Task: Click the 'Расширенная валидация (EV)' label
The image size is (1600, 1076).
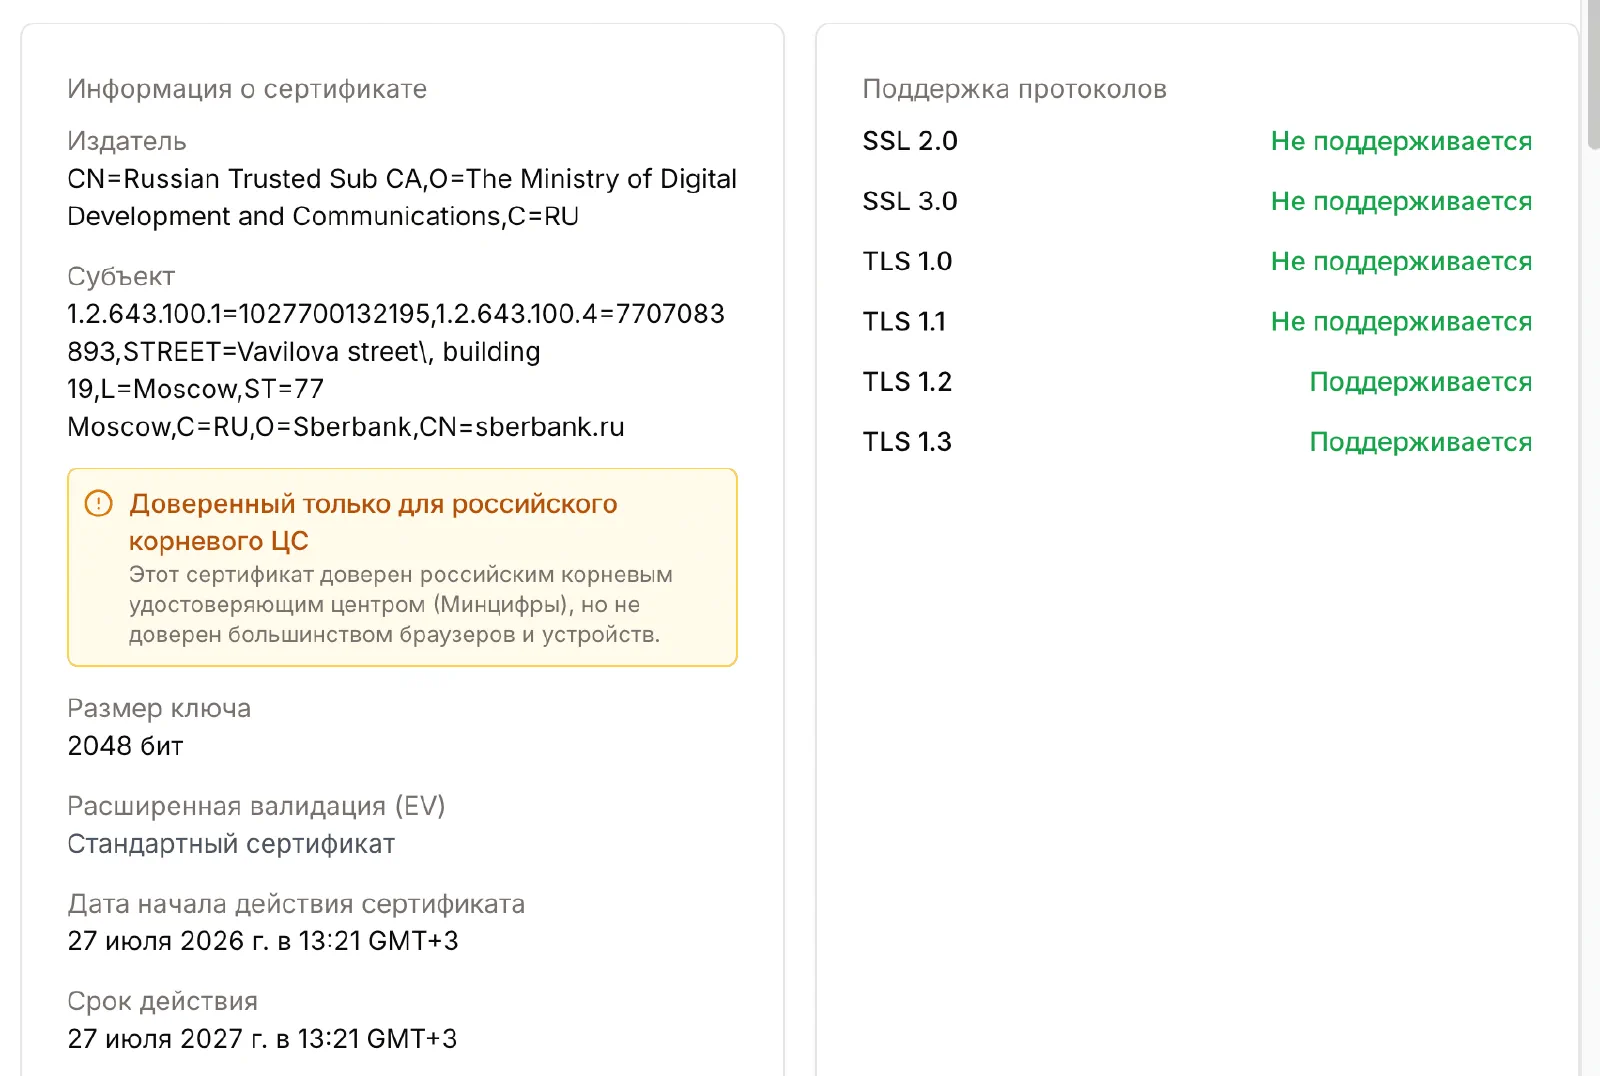Action: pyautogui.click(x=256, y=806)
